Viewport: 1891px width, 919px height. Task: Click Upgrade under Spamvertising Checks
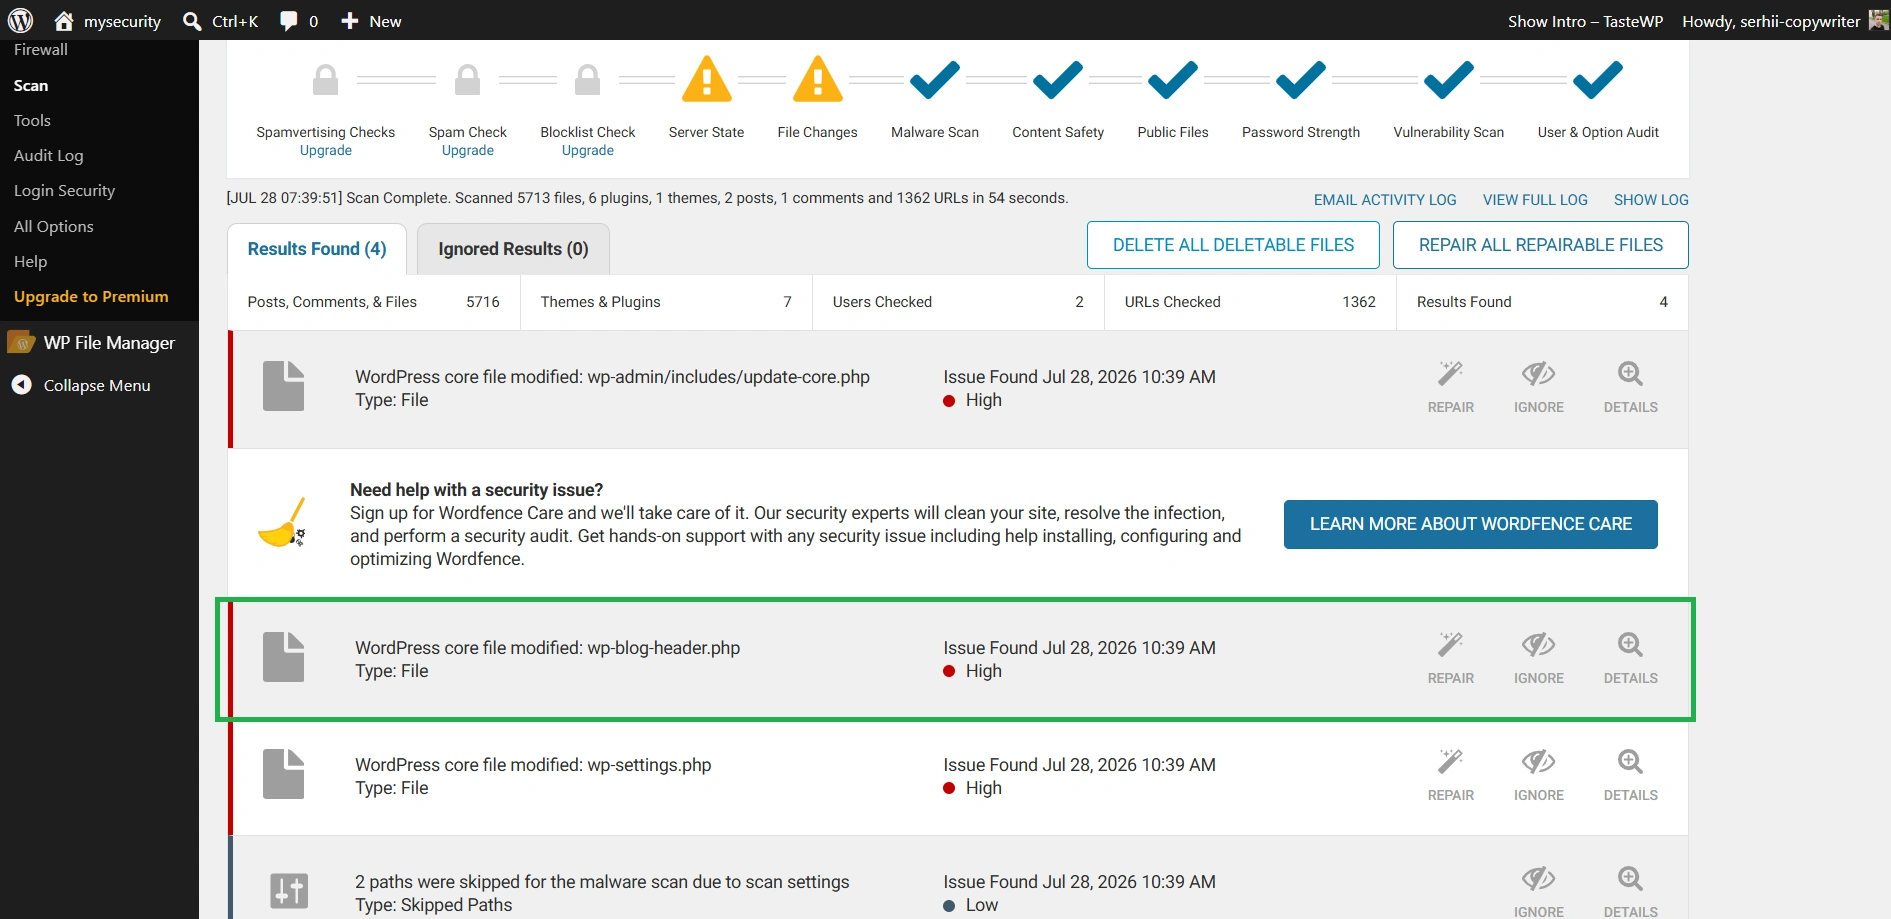pos(326,151)
